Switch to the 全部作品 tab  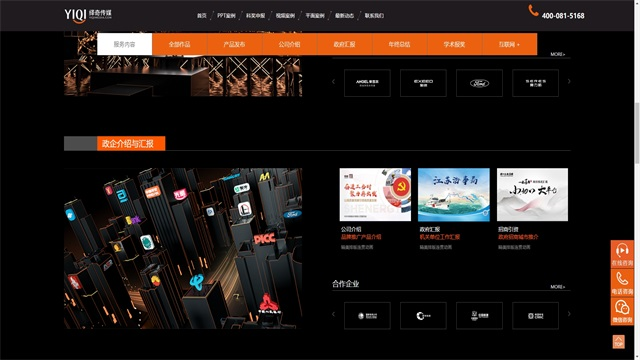180,44
